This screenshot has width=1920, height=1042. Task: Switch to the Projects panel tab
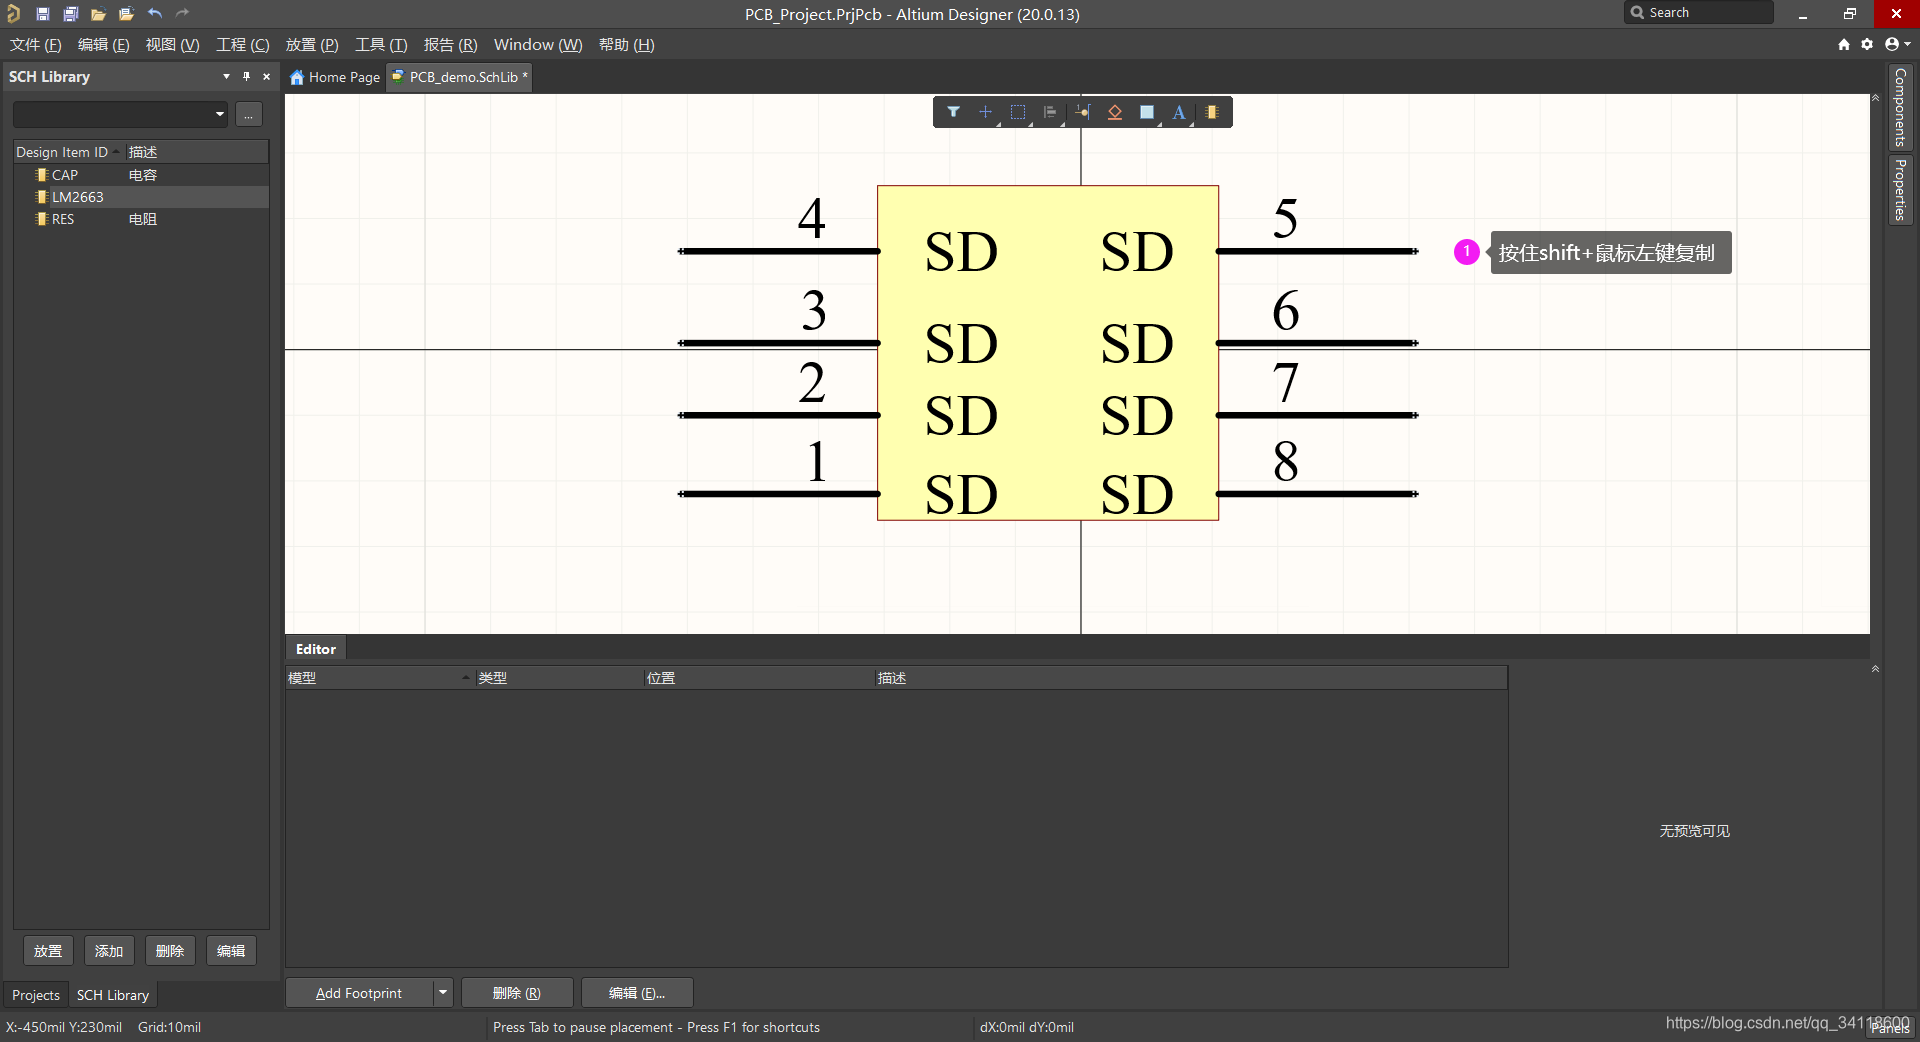click(x=36, y=995)
